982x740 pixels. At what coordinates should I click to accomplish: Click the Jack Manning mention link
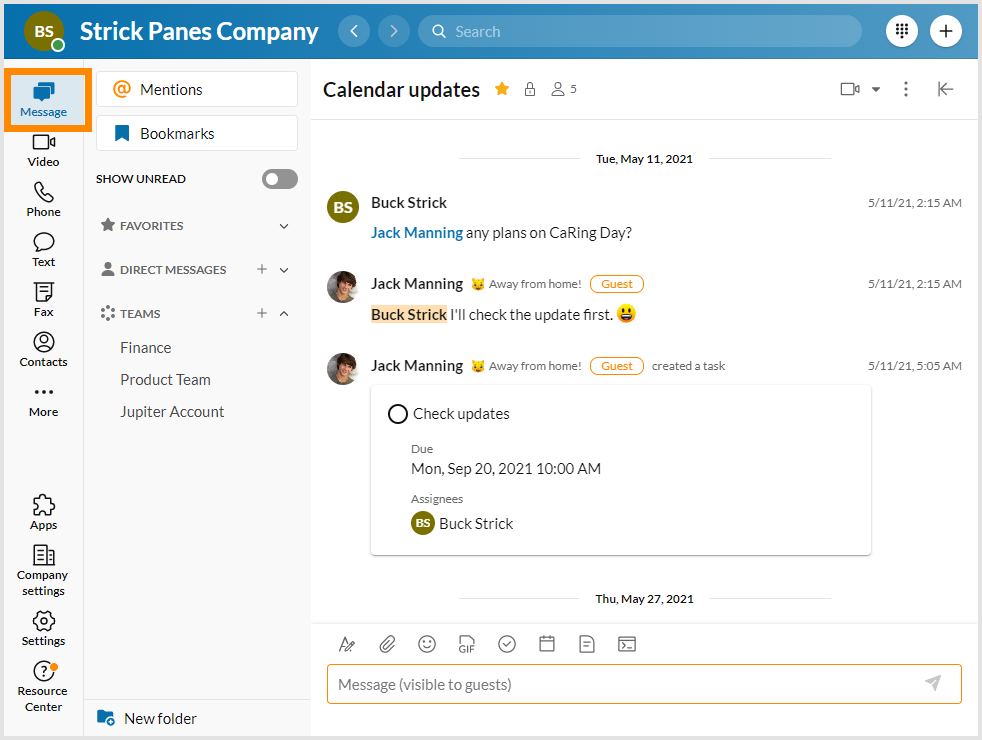tap(416, 232)
